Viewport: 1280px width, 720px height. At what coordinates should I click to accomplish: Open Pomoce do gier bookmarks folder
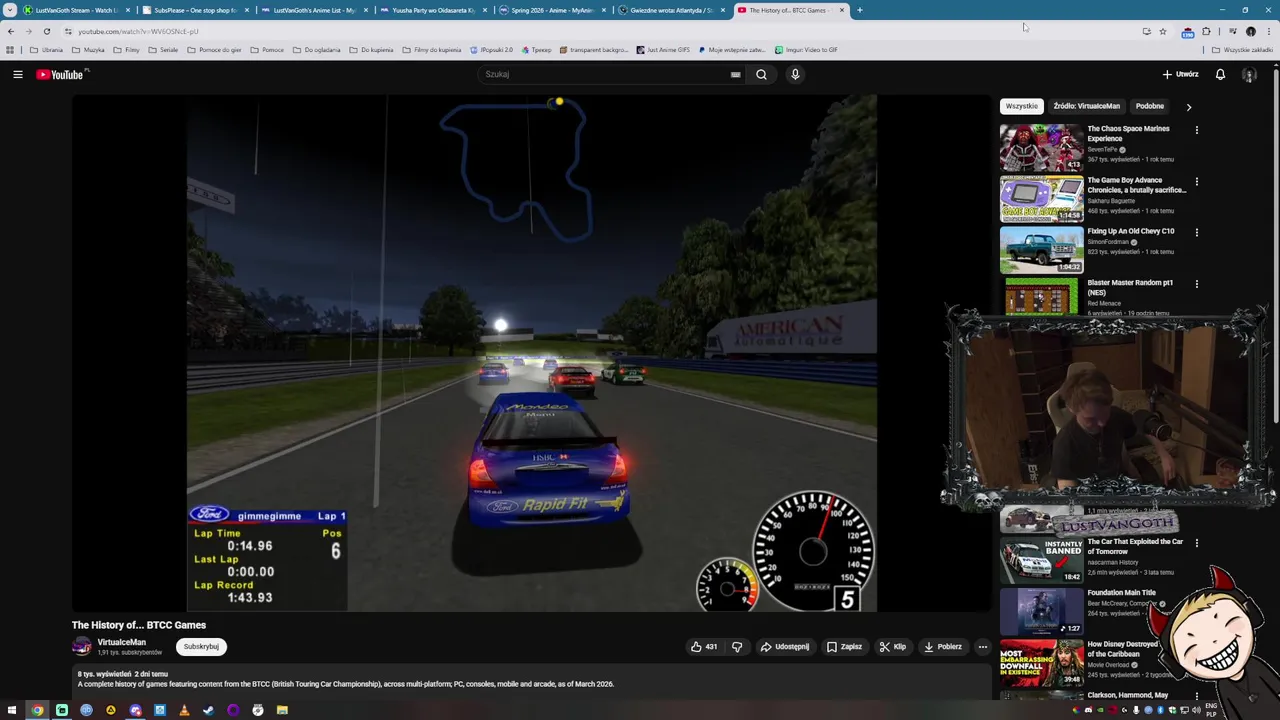point(214,50)
